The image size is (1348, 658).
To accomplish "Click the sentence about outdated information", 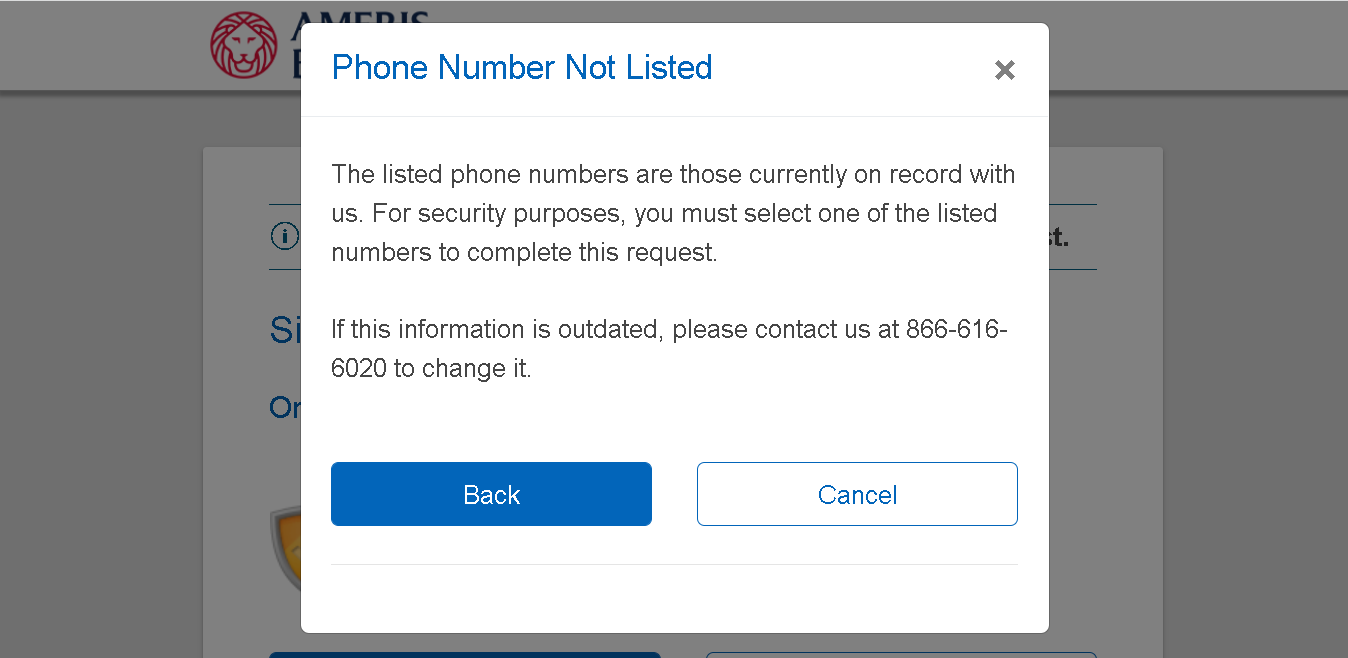I will click(669, 349).
